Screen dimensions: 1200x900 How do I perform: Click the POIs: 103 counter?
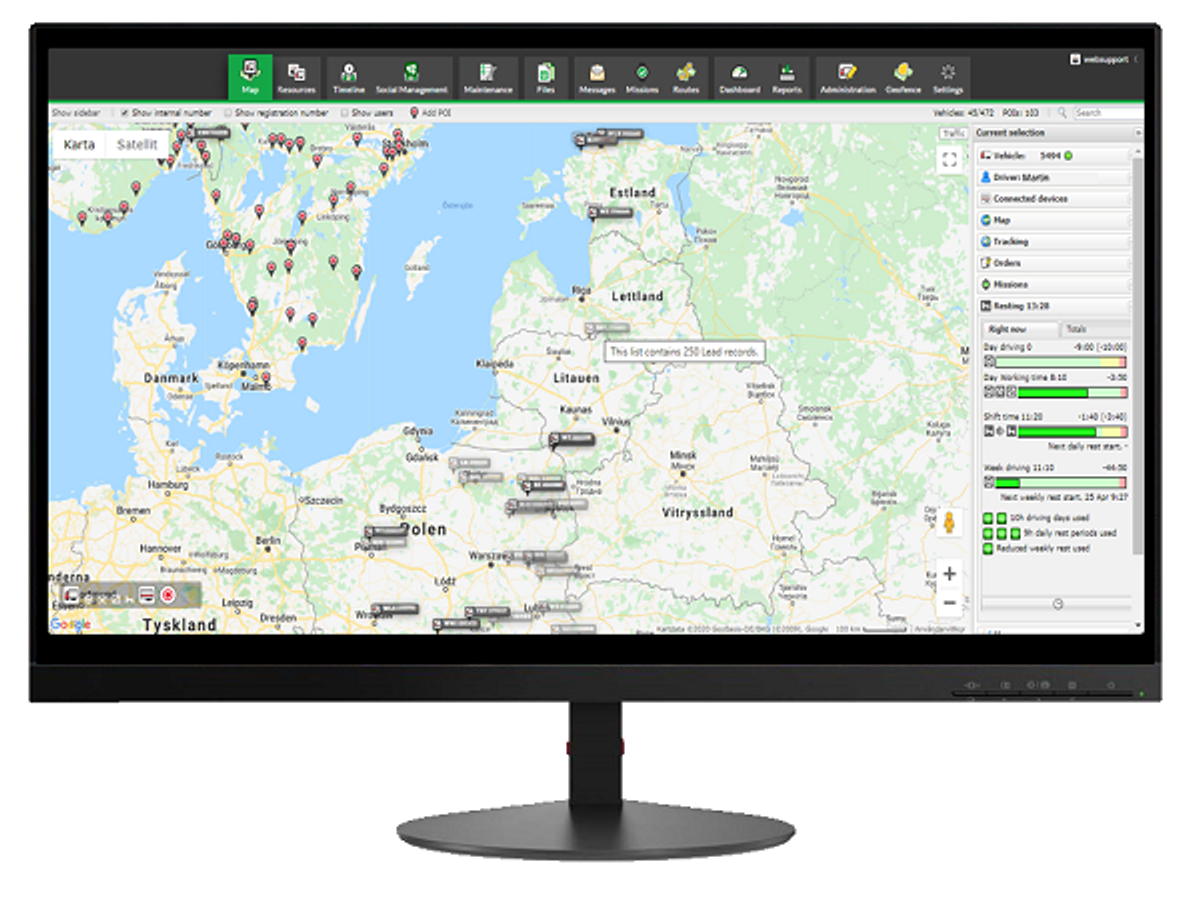click(x=1018, y=113)
